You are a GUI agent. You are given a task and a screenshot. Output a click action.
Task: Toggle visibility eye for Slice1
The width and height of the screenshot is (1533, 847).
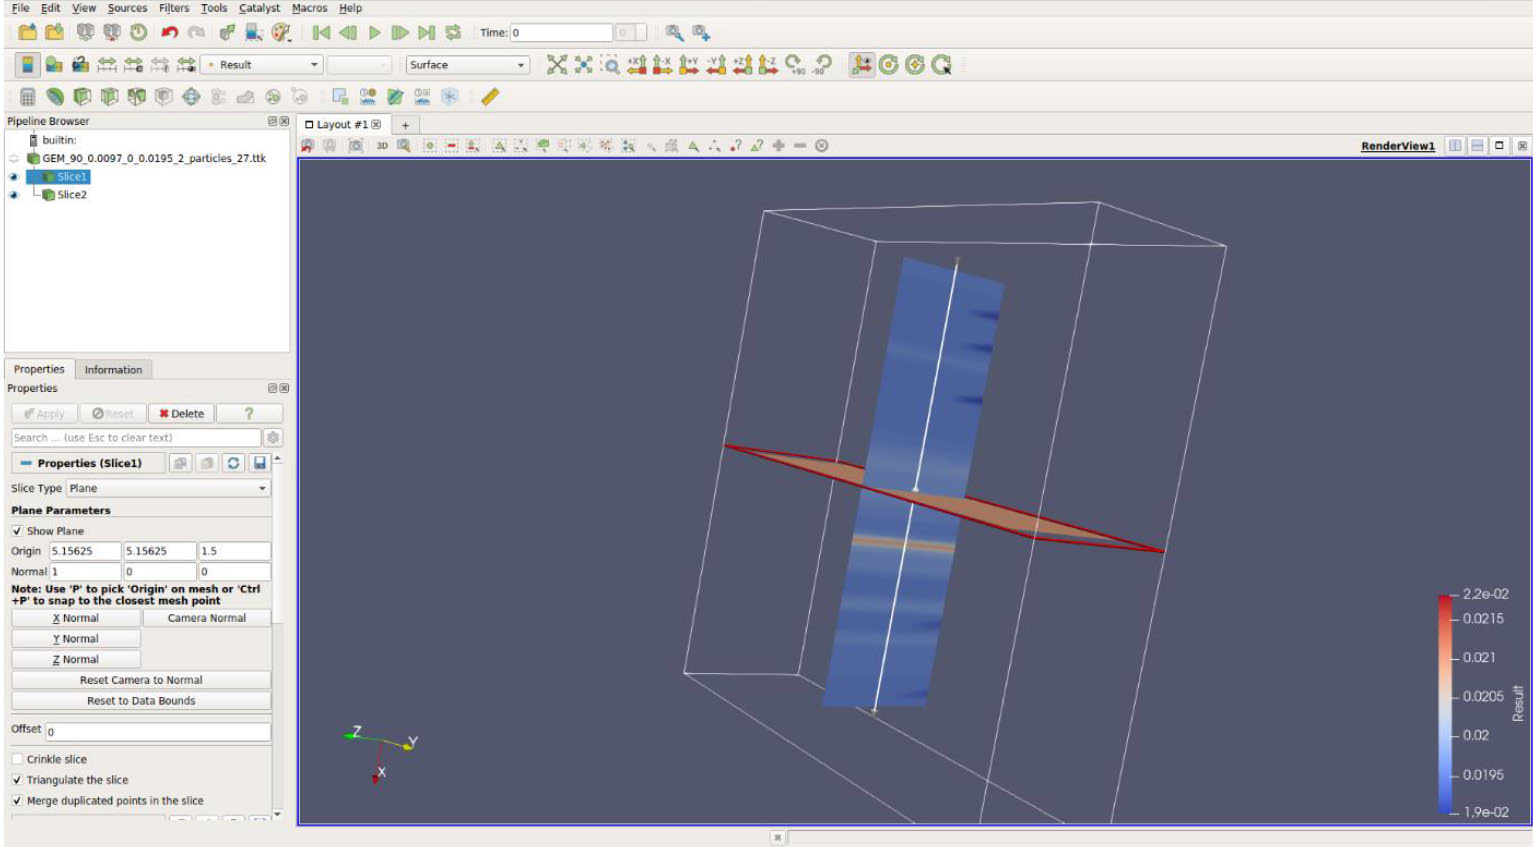14,177
